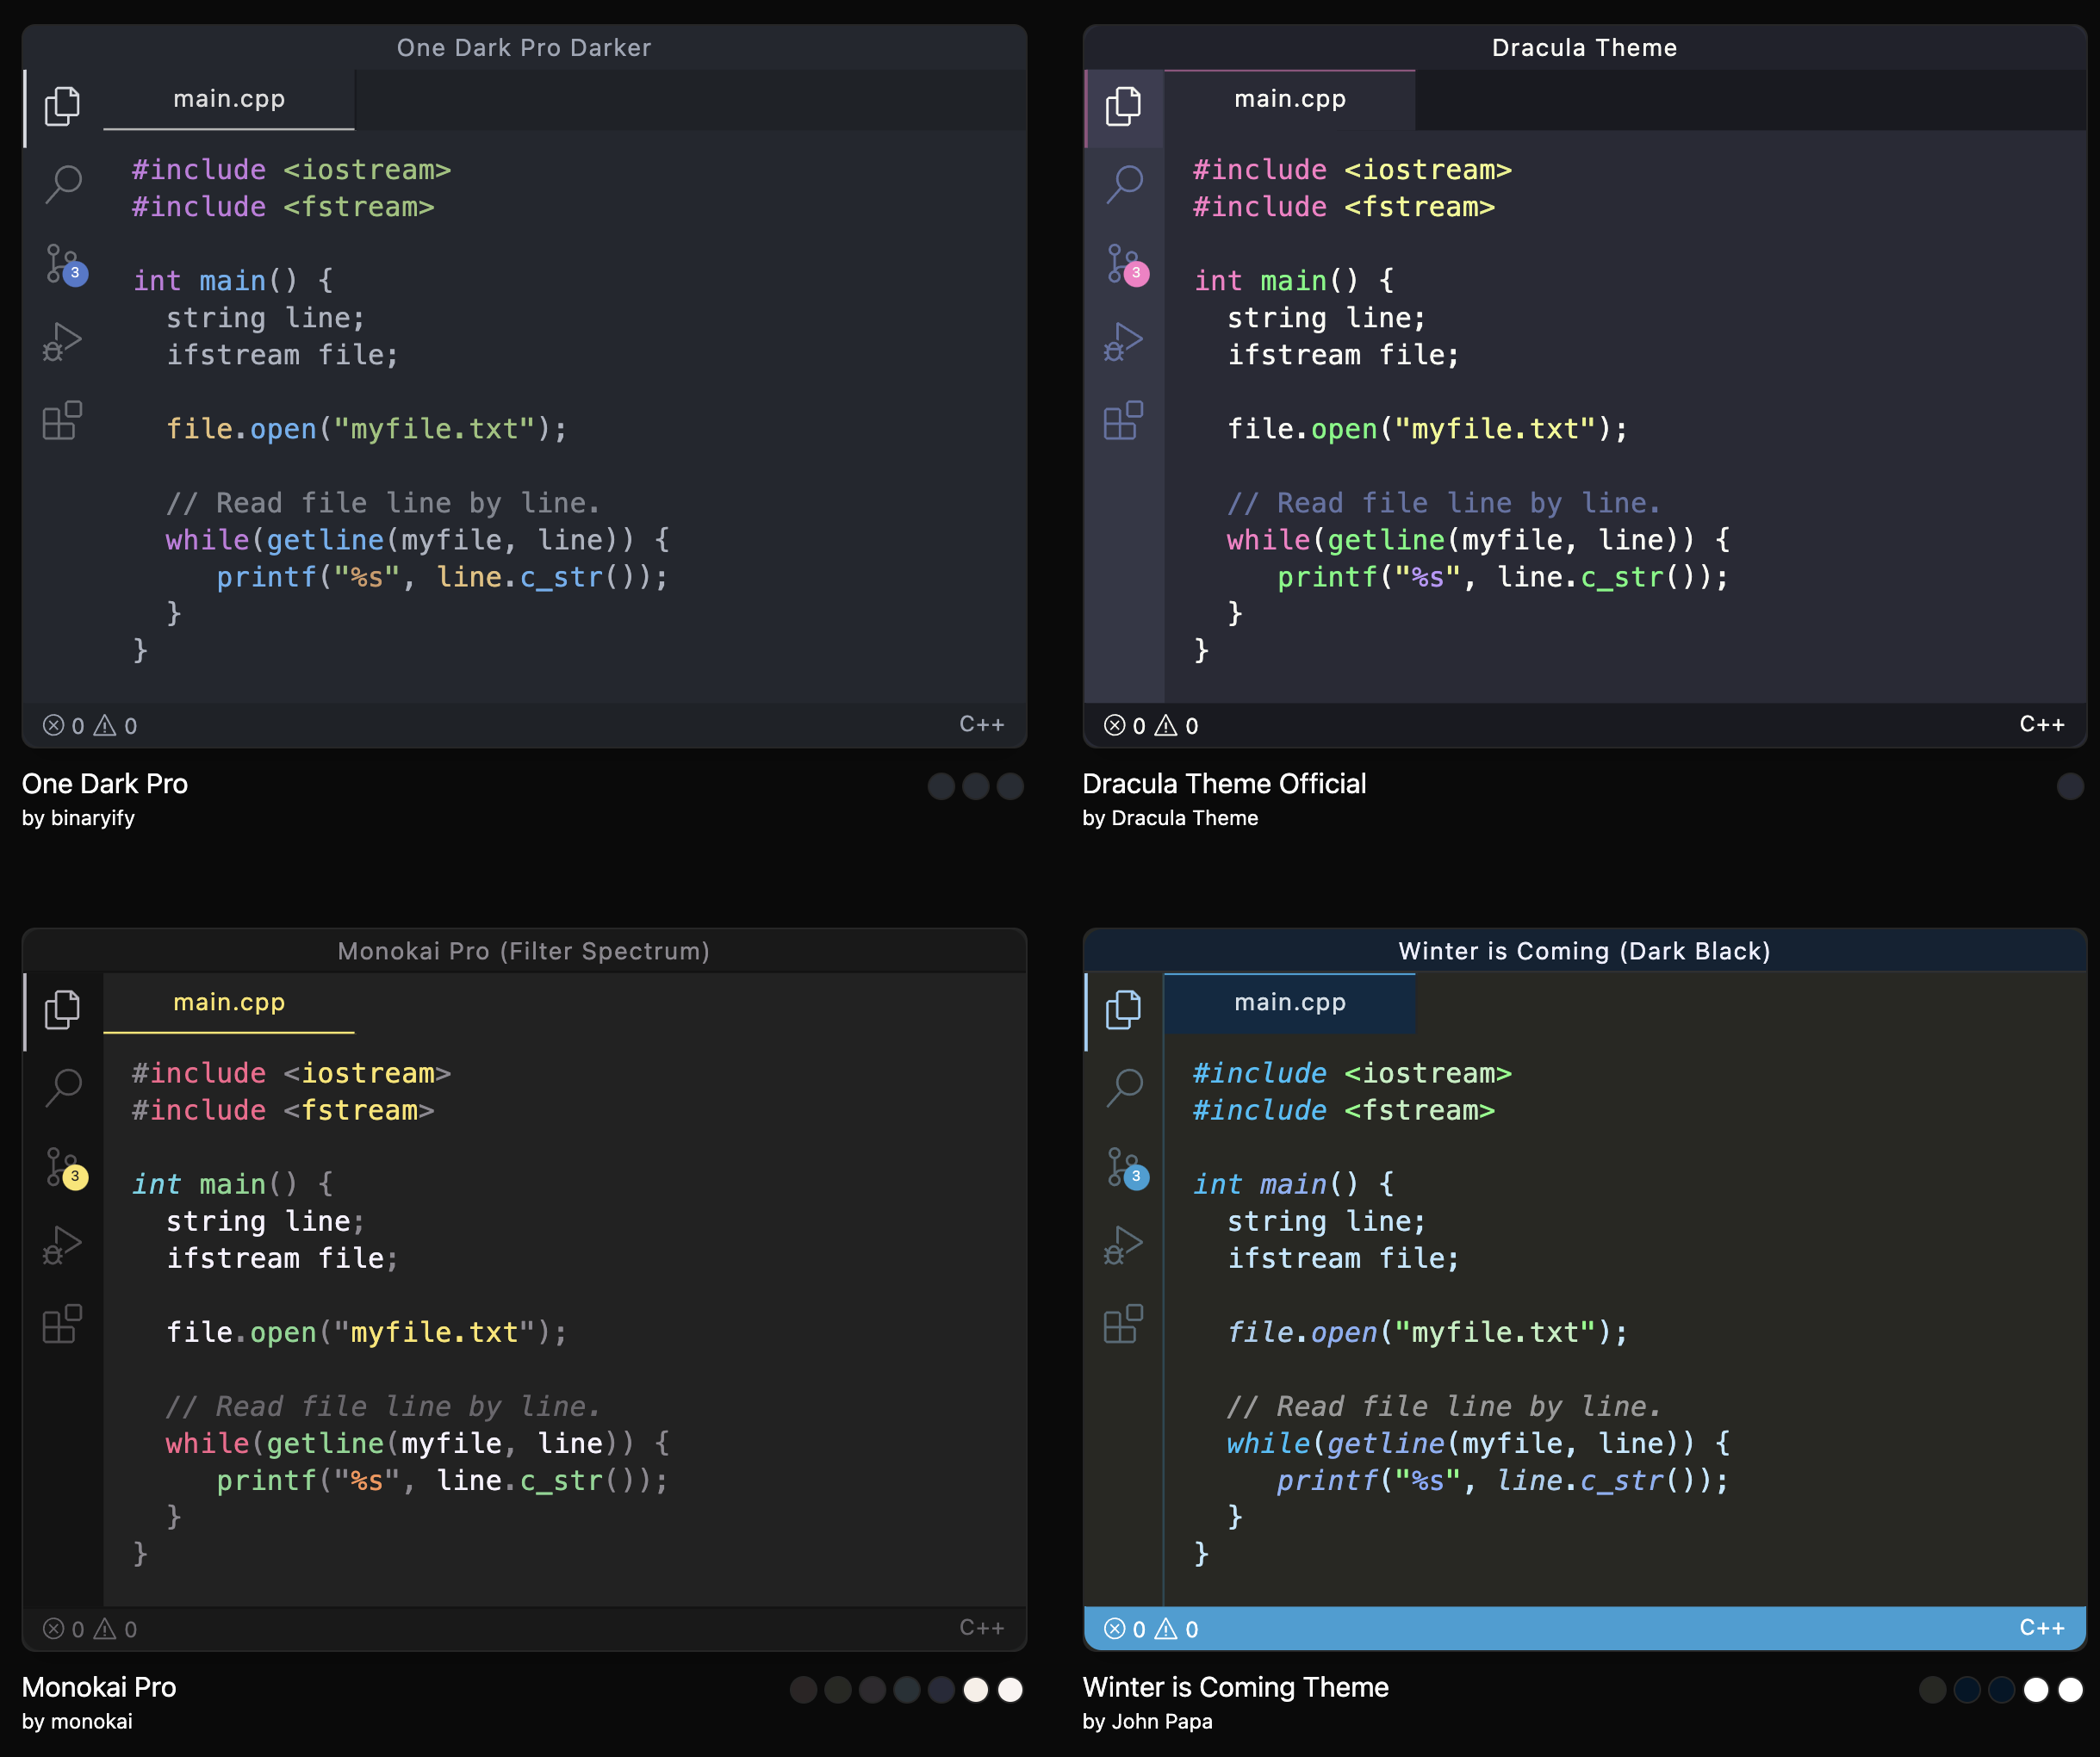This screenshot has height=1757, width=2100.
Task: Click errors icon in Winter is Coming blue status bar
Action: [1115, 1629]
